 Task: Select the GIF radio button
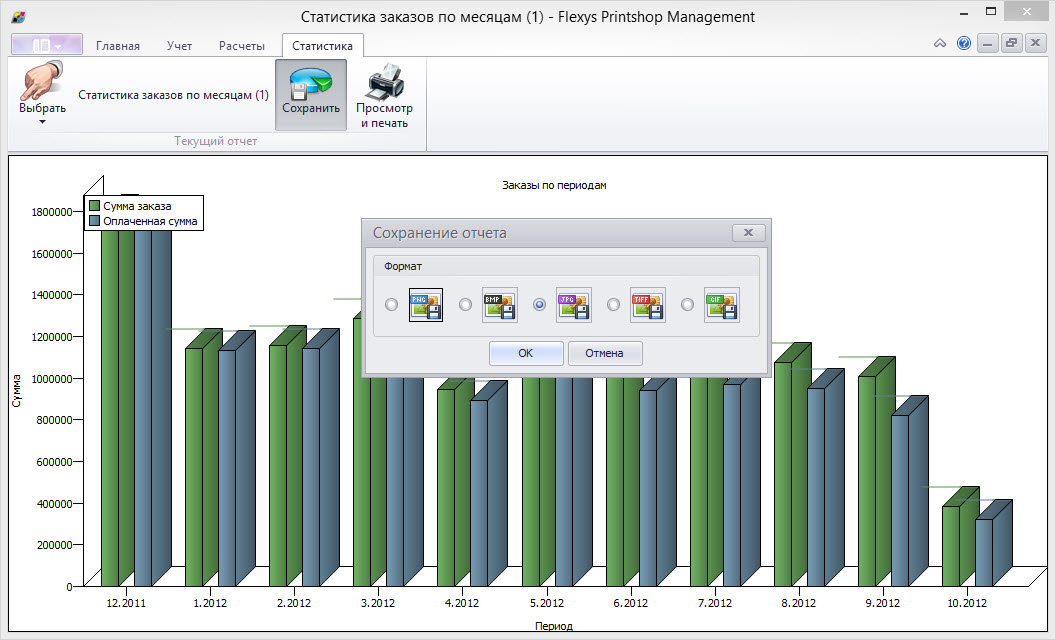point(688,305)
